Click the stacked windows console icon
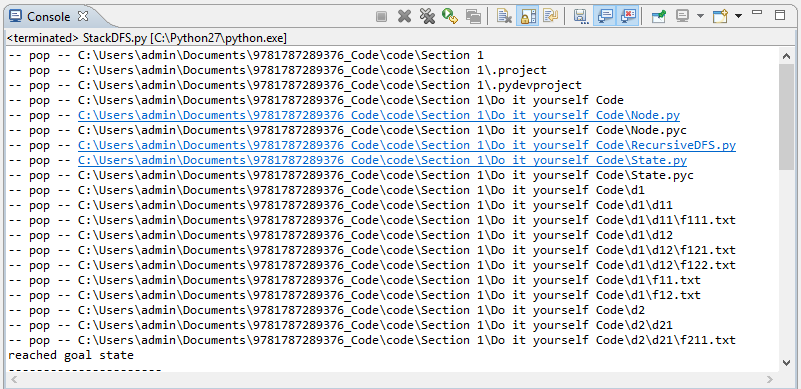This screenshot has height=389, width=801. (x=473, y=16)
